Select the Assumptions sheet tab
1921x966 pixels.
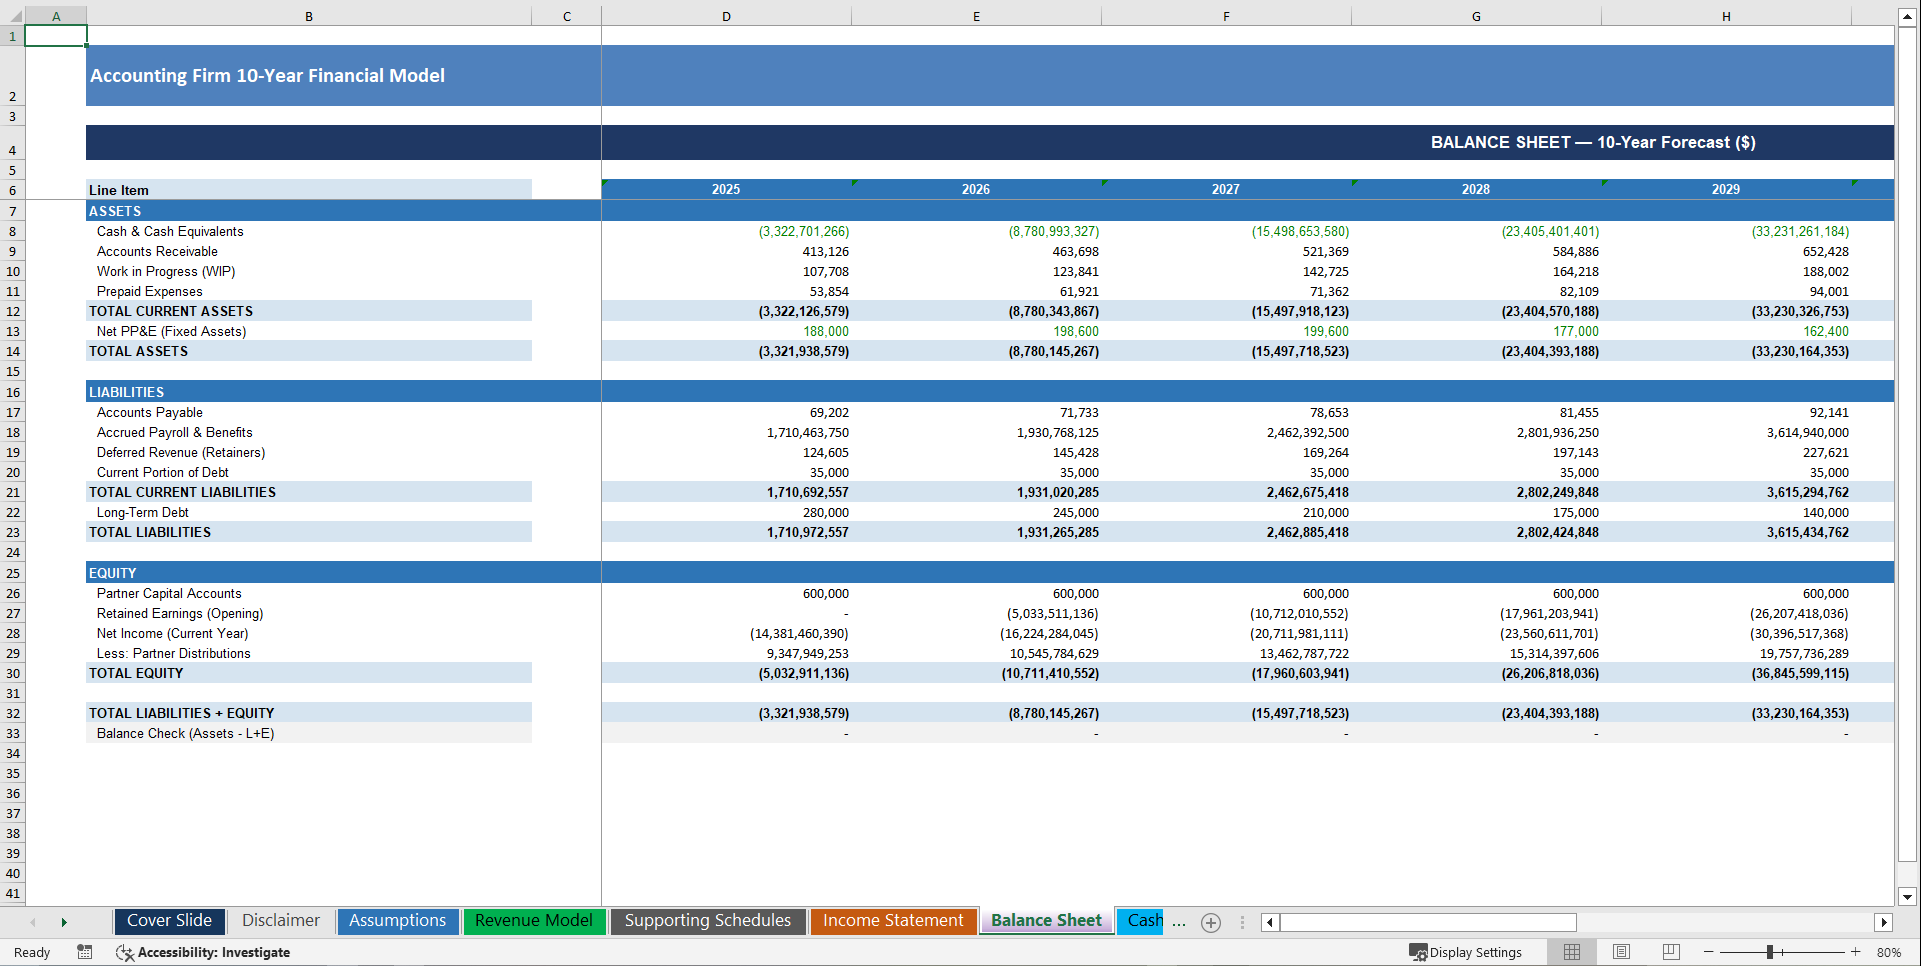click(397, 920)
